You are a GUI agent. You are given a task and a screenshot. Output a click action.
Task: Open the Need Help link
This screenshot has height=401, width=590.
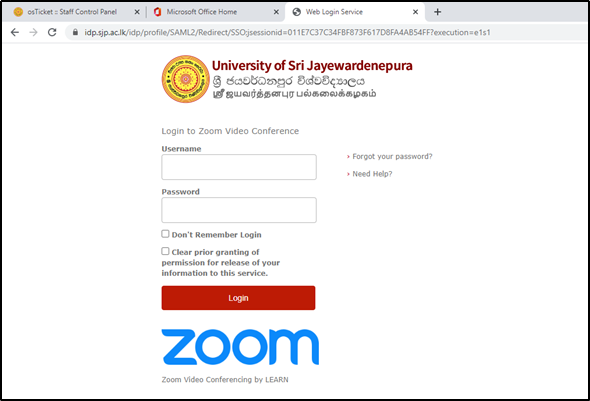pyautogui.click(x=372, y=174)
